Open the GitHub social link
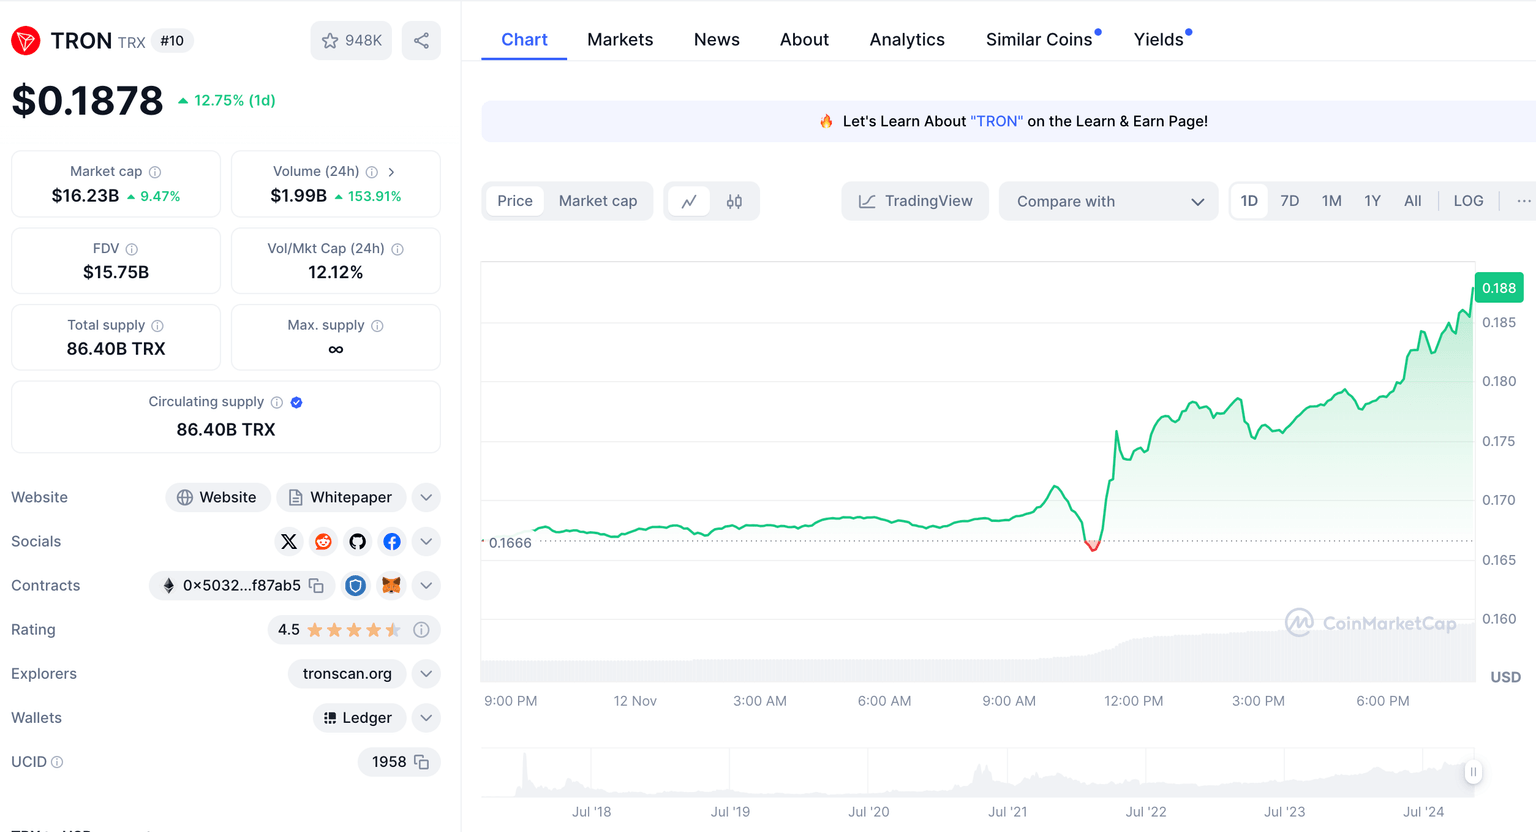 (357, 542)
